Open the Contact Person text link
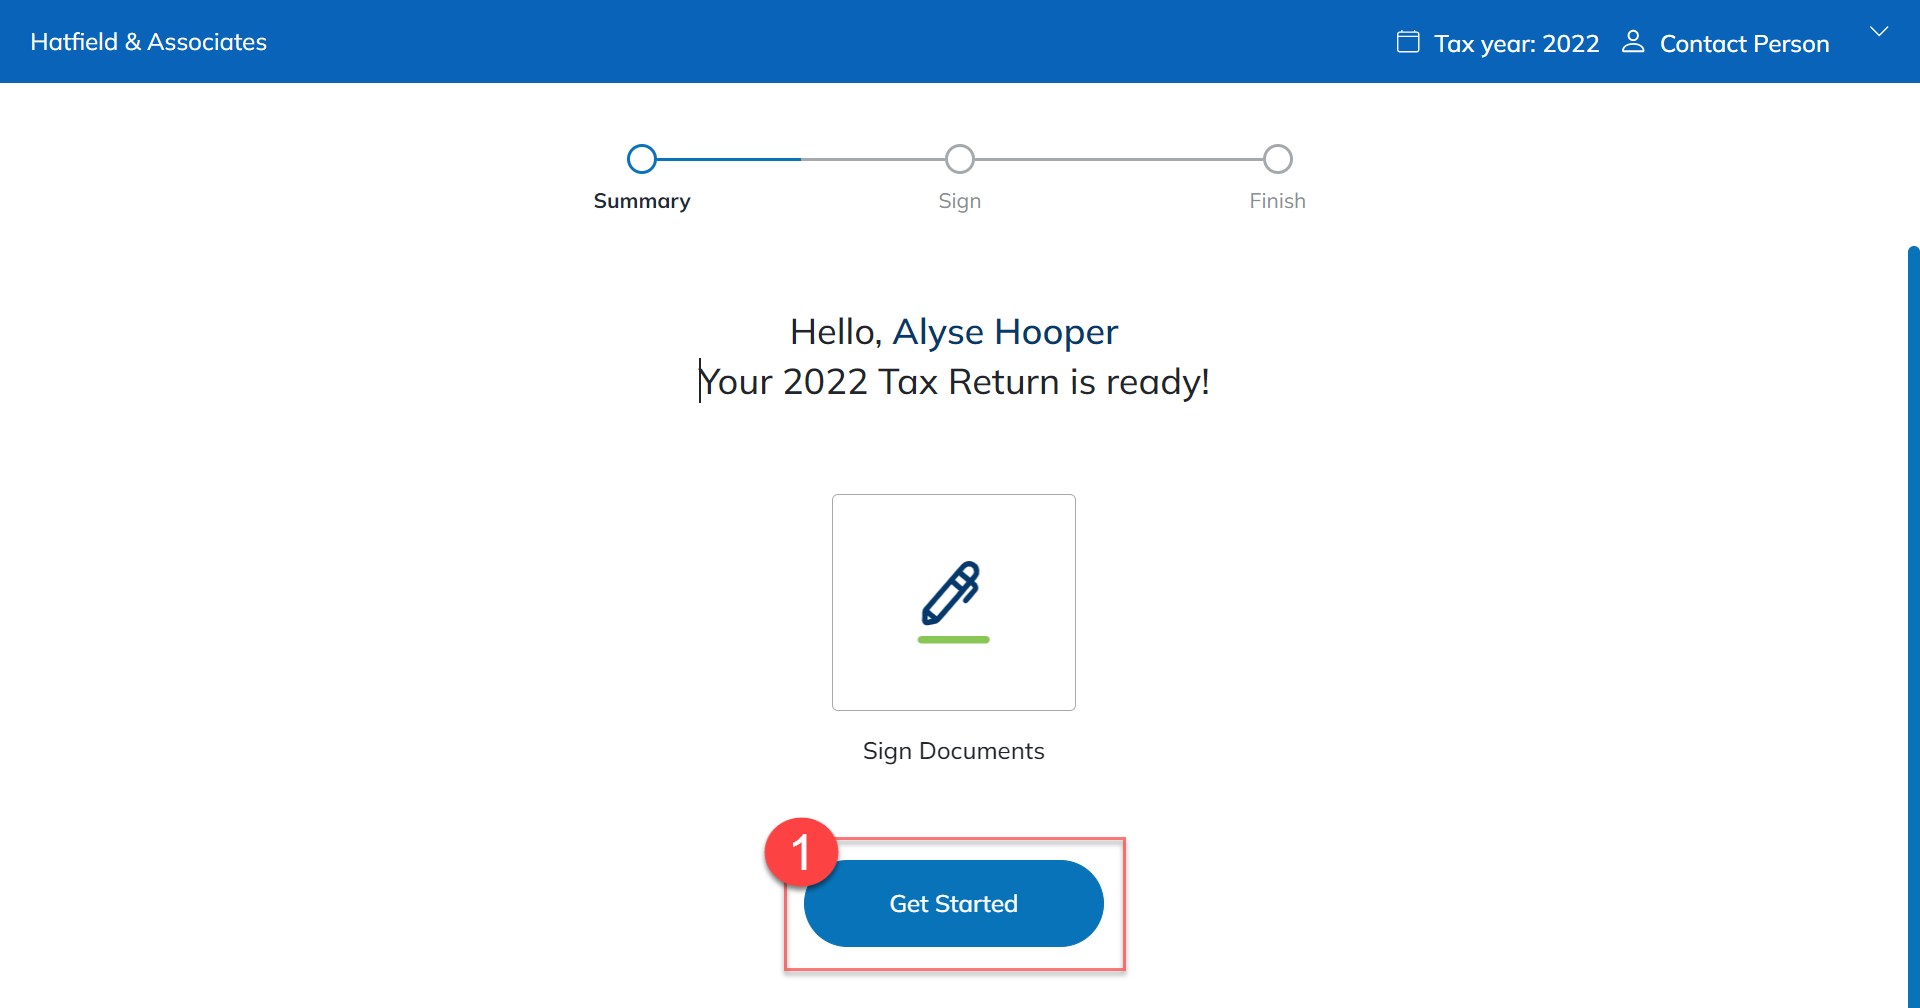 coord(1744,44)
